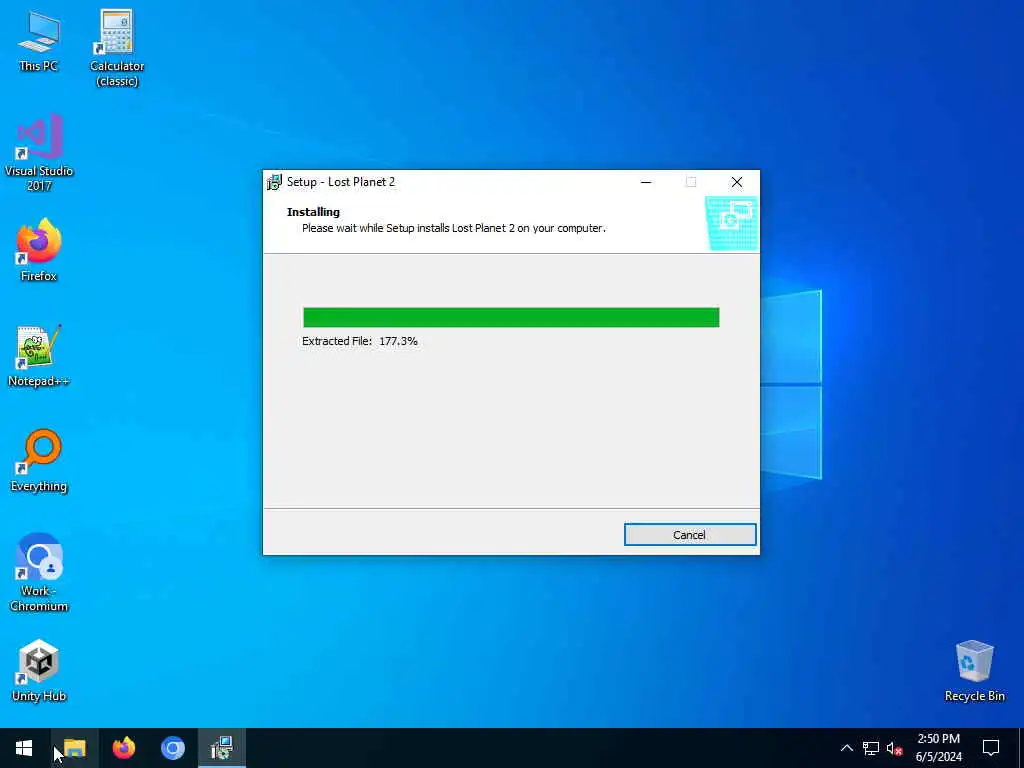This screenshot has width=1024, height=768.
Task: Select the Everything search desktop shortcut
Action: coord(39,460)
